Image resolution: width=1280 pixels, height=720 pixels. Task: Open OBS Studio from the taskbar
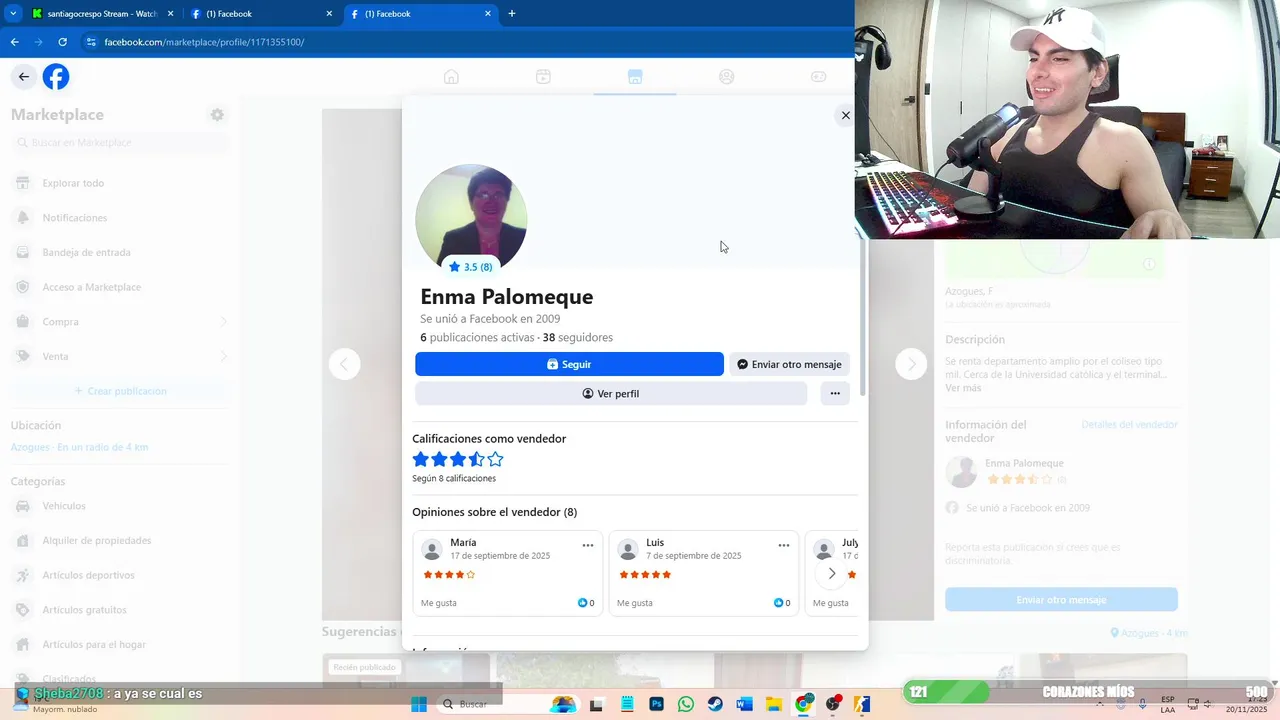pyautogui.click(x=833, y=704)
